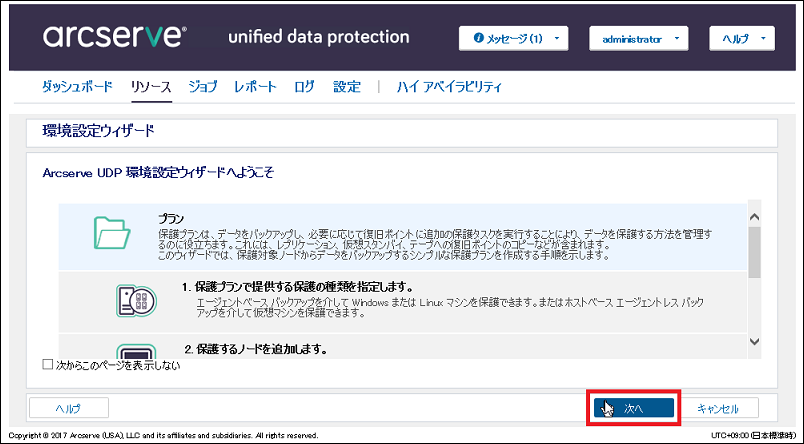
Task: Click the scrollbar up arrow
Action: (x=754, y=217)
